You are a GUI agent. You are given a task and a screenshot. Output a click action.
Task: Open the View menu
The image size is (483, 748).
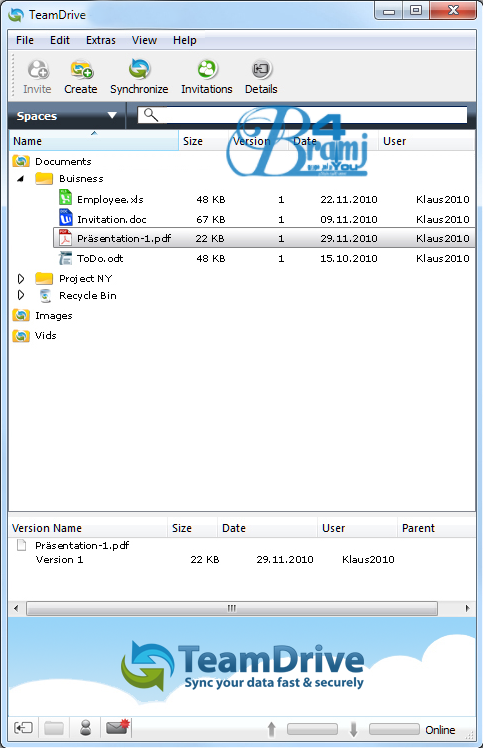point(144,40)
